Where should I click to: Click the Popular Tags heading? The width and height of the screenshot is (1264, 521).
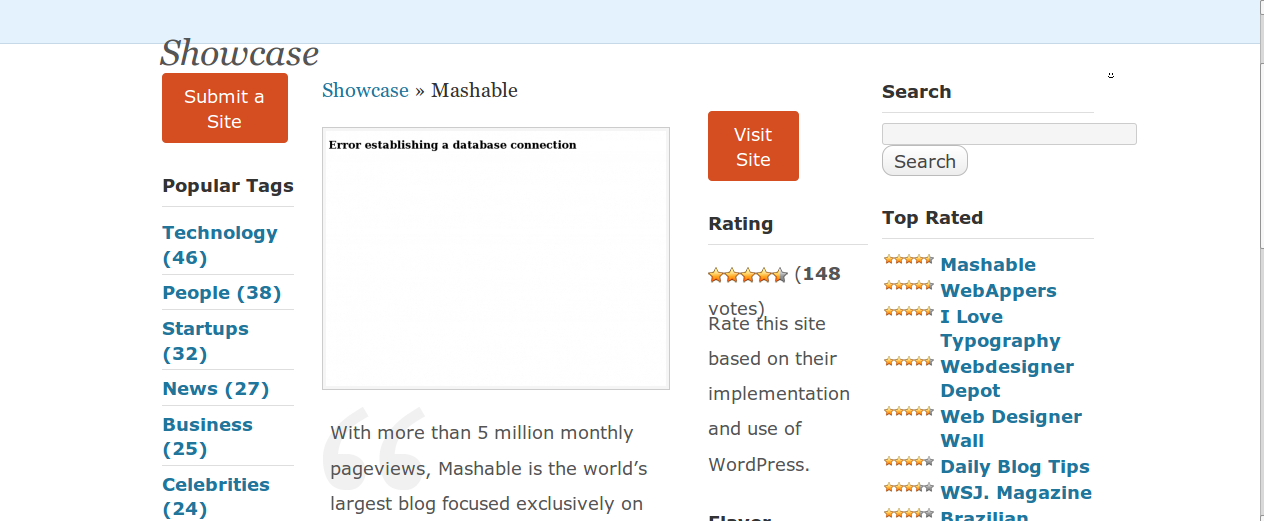(228, 186)
